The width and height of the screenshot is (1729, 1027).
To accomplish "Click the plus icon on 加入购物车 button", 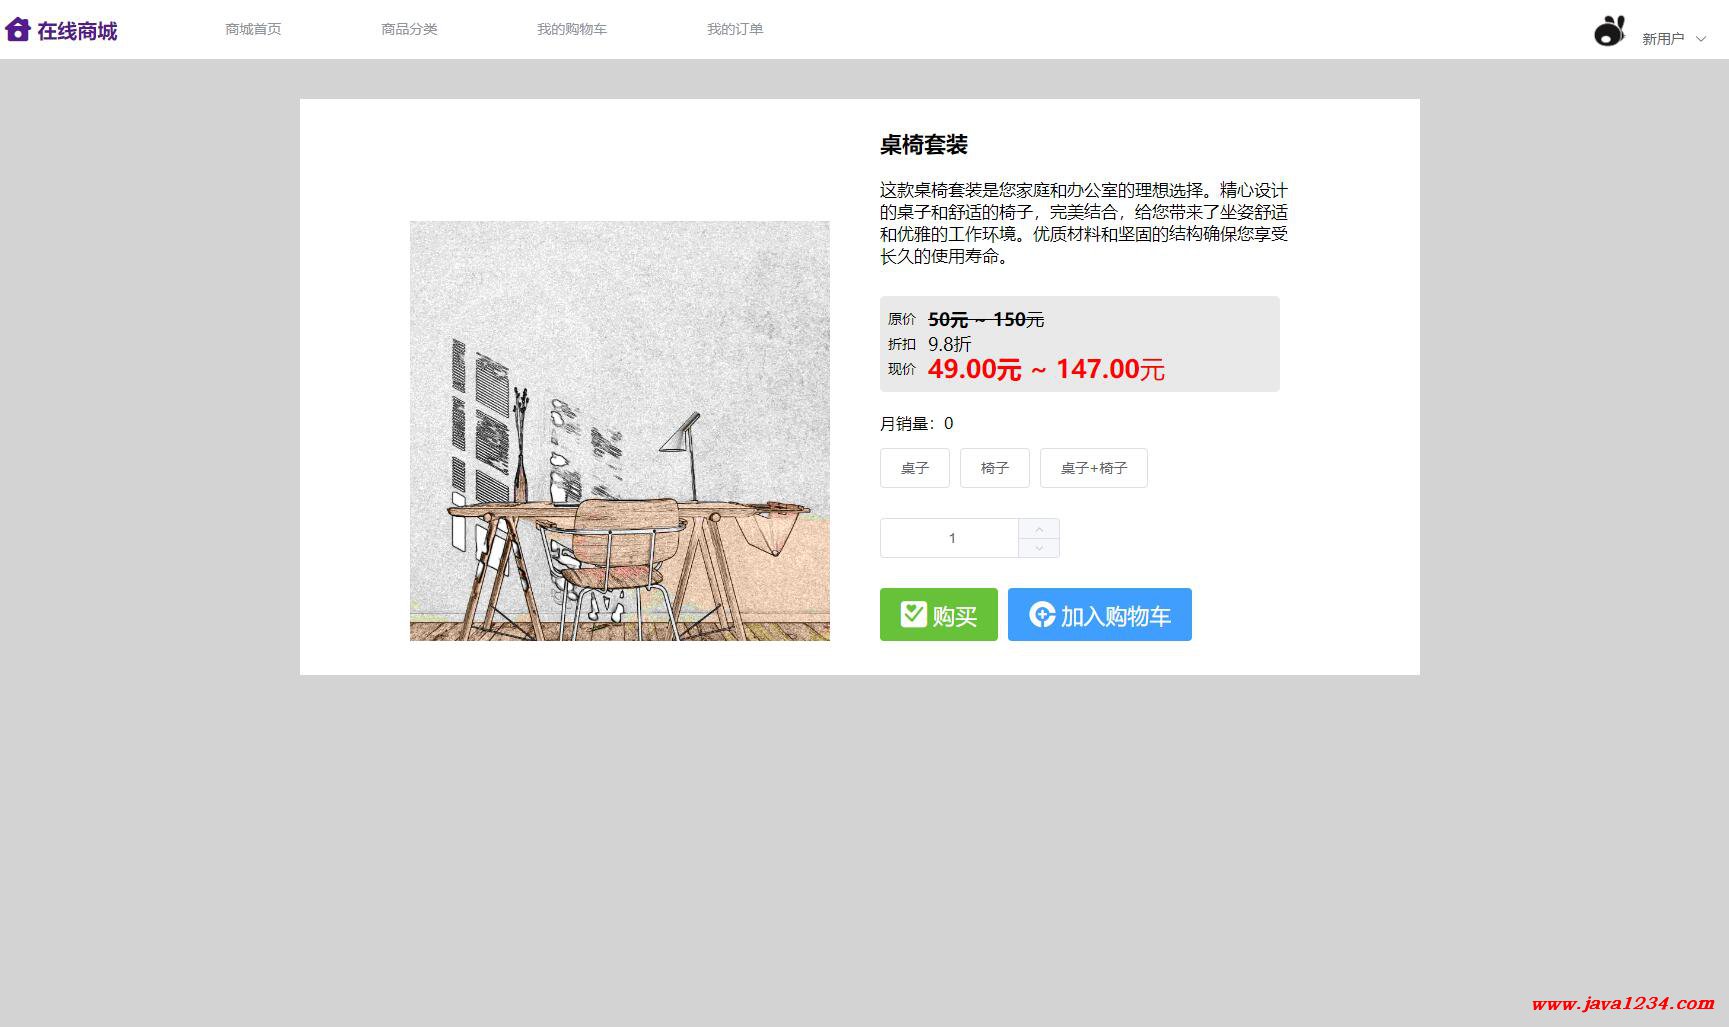I will (1042, 614).
